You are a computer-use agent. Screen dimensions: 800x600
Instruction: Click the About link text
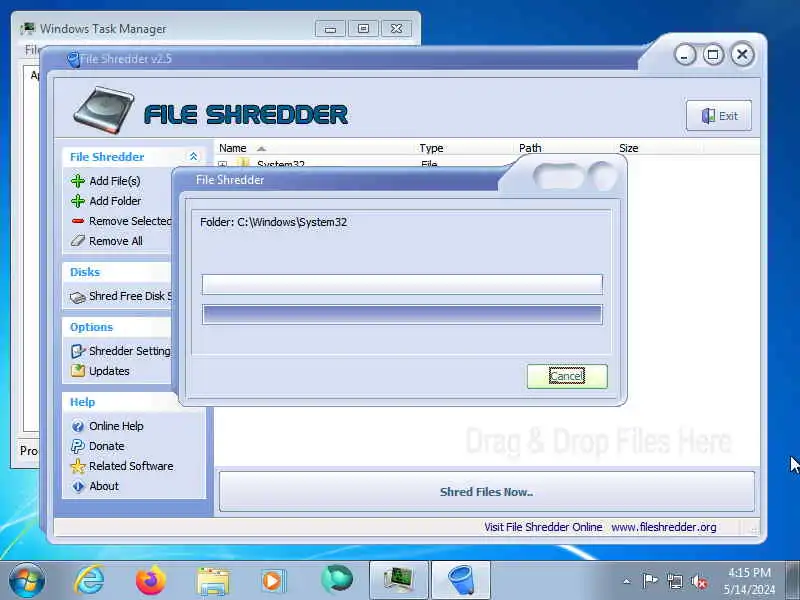(x=104, y=486)
